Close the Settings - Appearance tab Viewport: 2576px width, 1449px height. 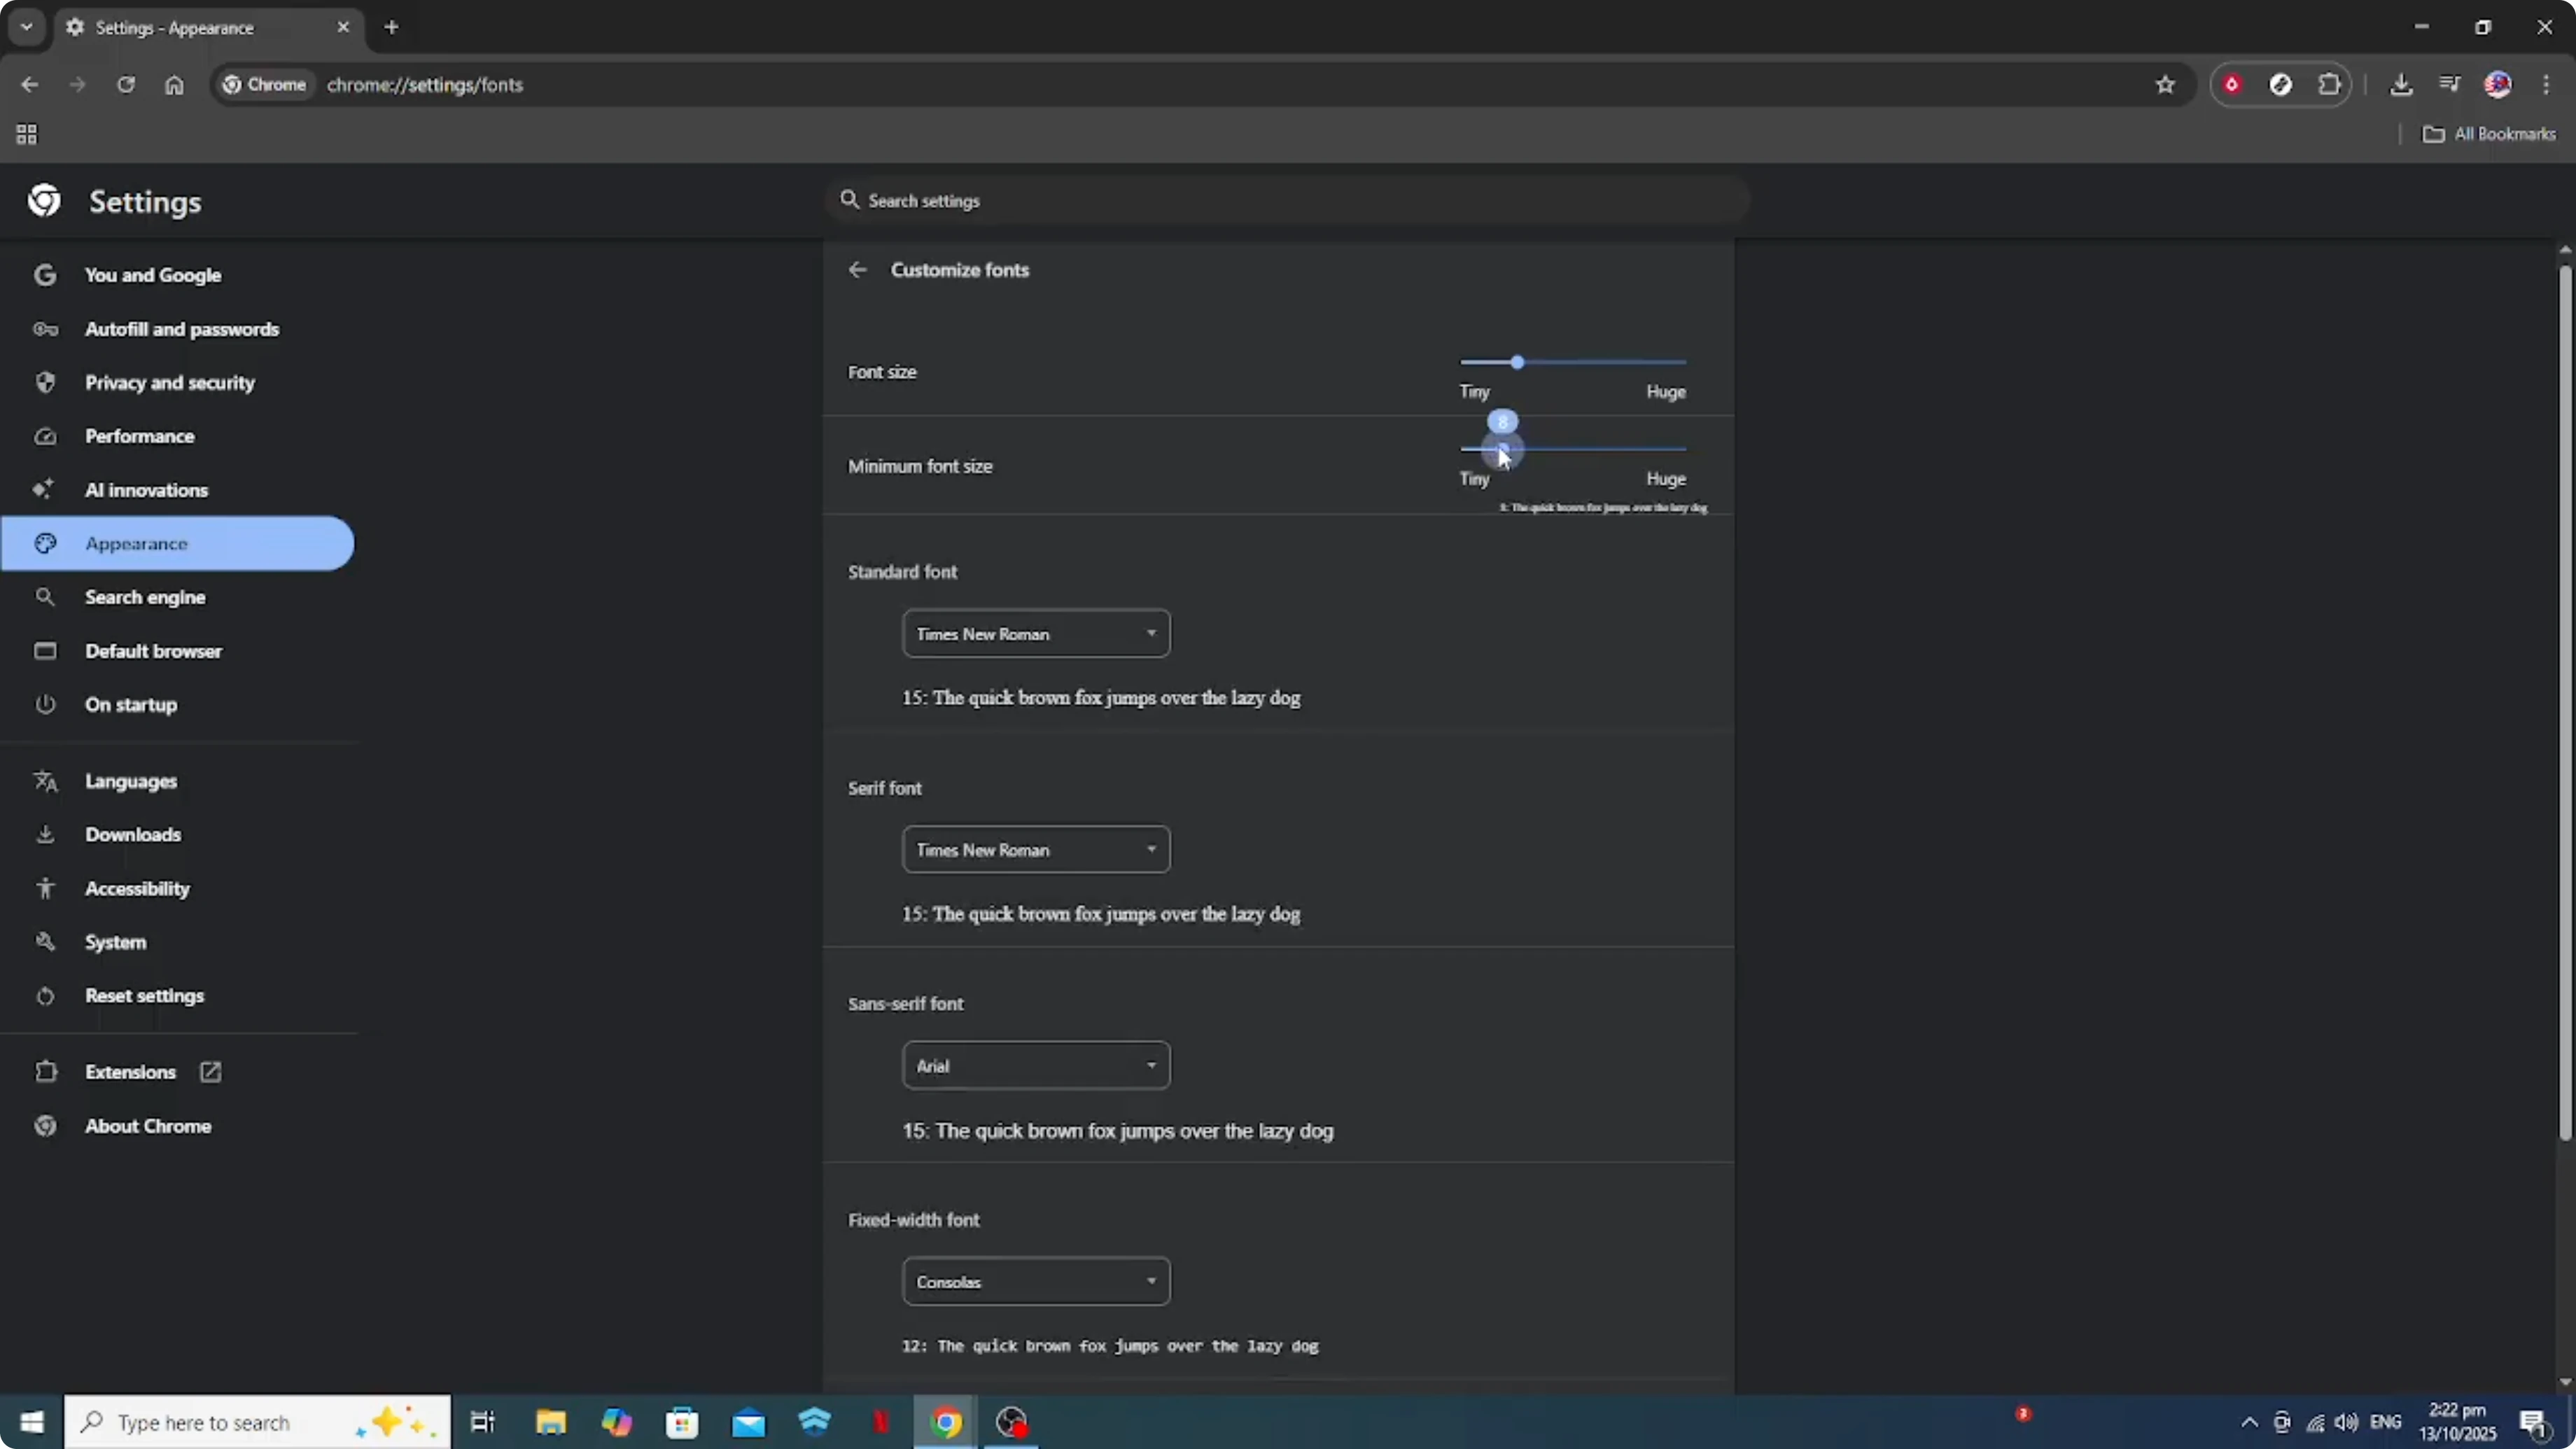tap(343, 27)
